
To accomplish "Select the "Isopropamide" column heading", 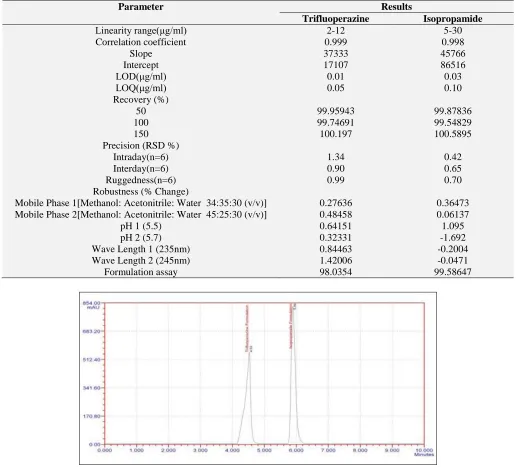I will point(453,19).
